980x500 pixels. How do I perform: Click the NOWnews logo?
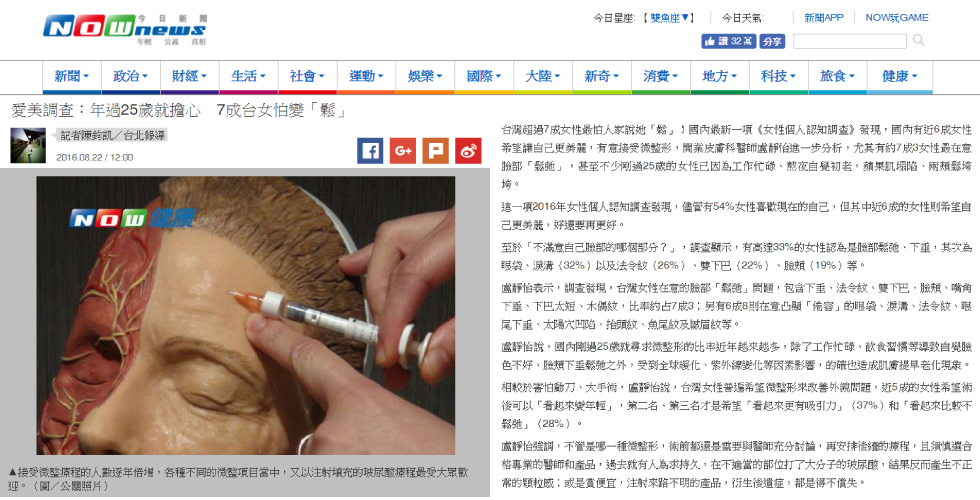125,29
